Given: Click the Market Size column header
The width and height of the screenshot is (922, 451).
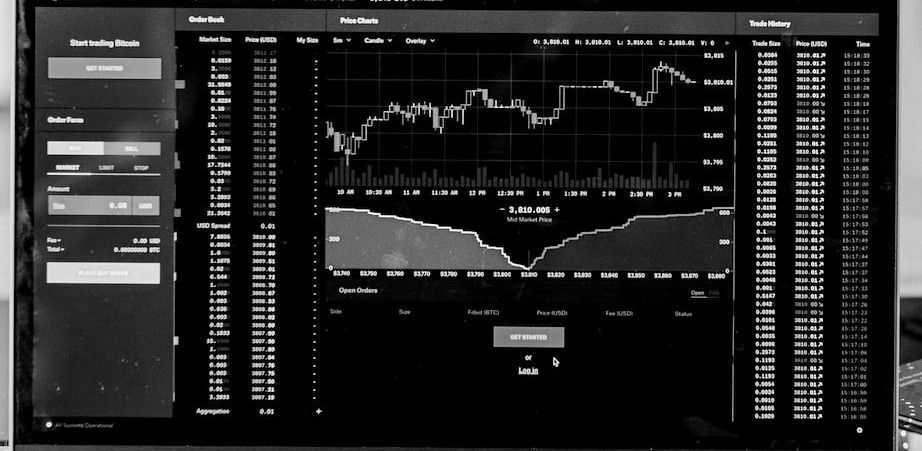Looking at the screenshot, I should tap(215, 40).
